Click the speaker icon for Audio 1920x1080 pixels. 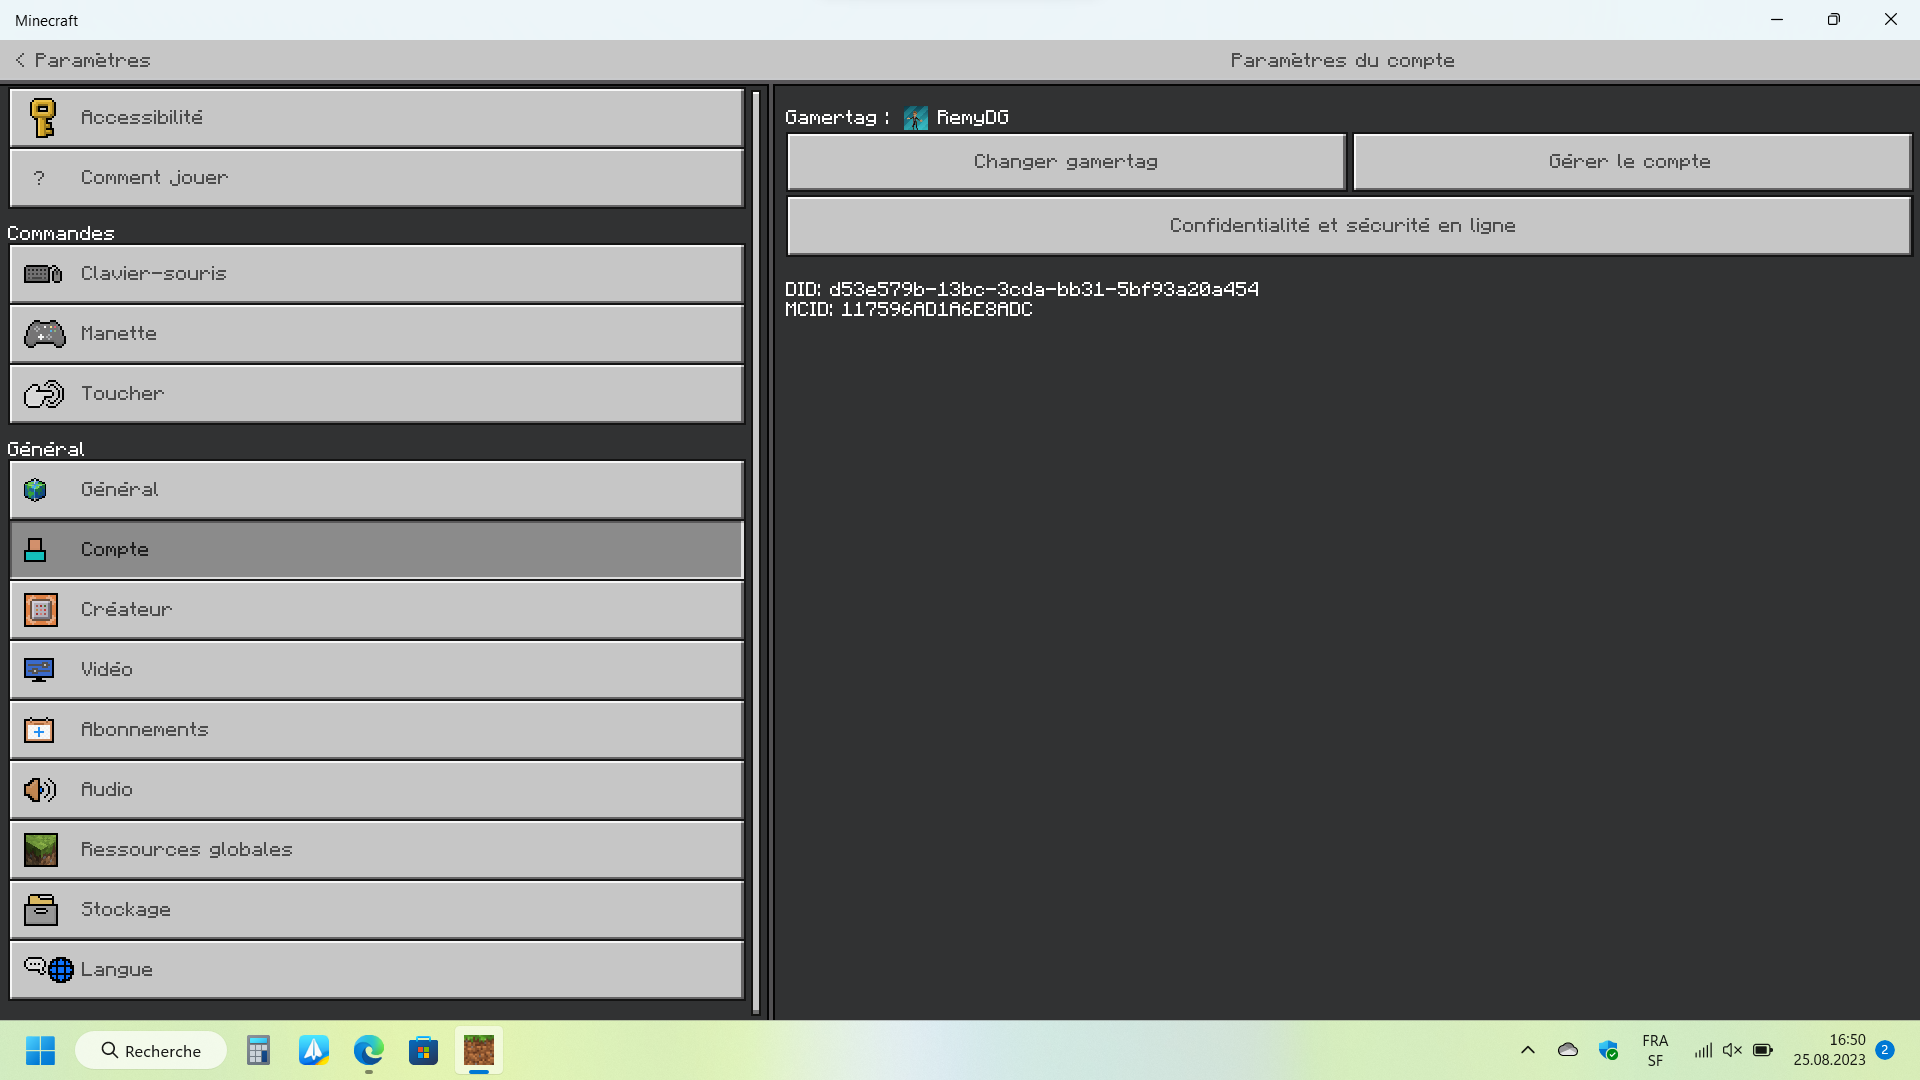pyautogui.click(x=40, y=790)
